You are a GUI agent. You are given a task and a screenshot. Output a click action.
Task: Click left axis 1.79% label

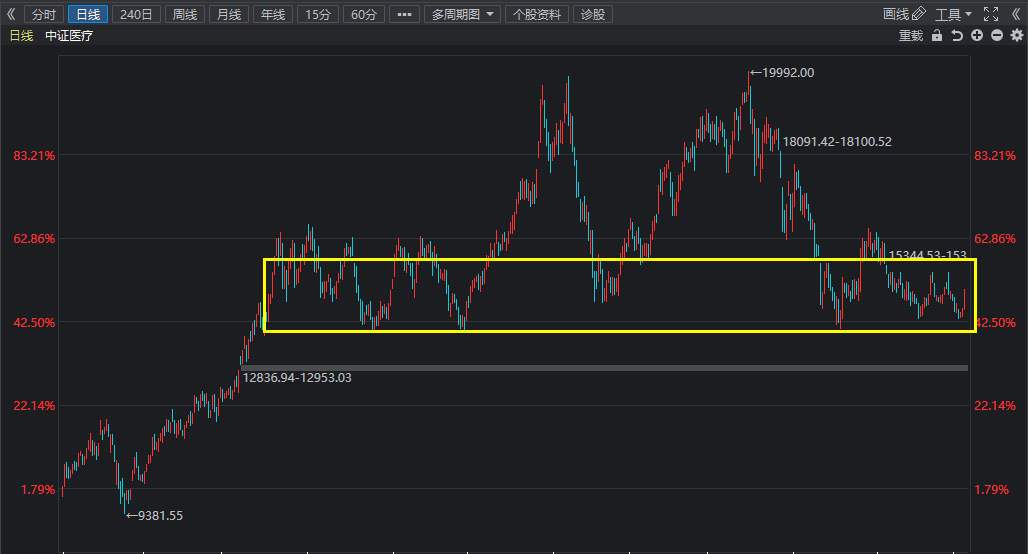click(38, 490)
